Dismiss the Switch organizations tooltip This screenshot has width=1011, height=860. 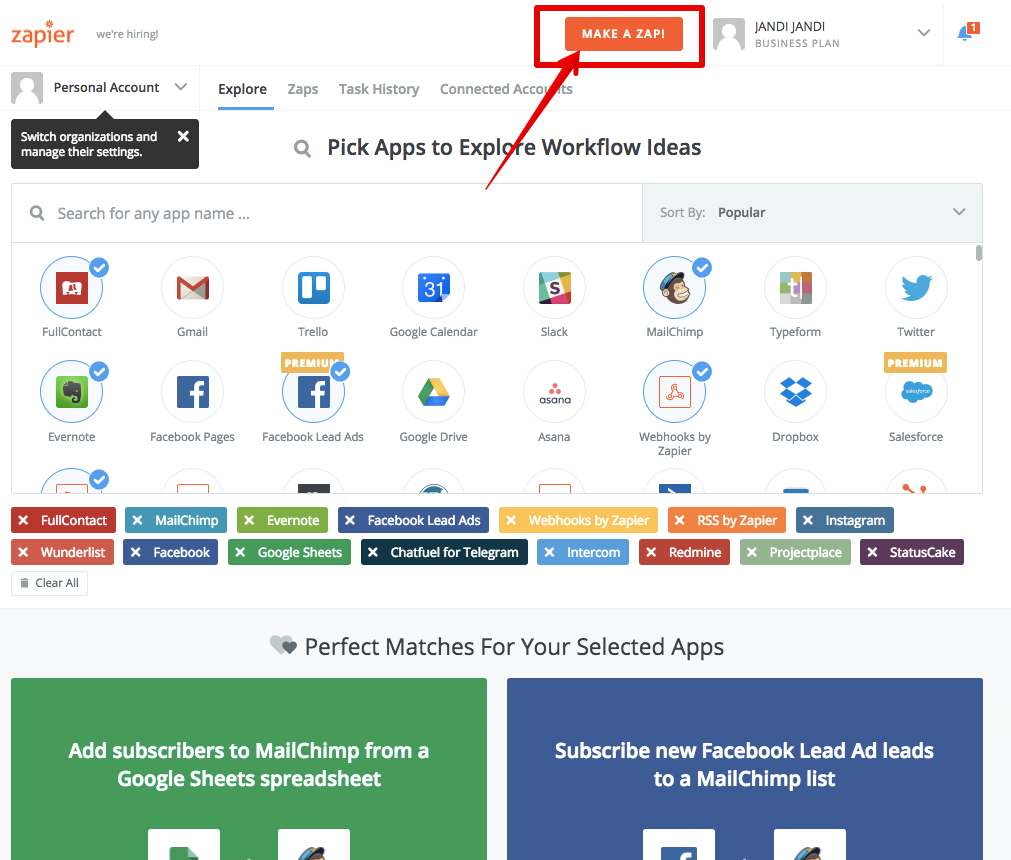(x=183, y=136)
